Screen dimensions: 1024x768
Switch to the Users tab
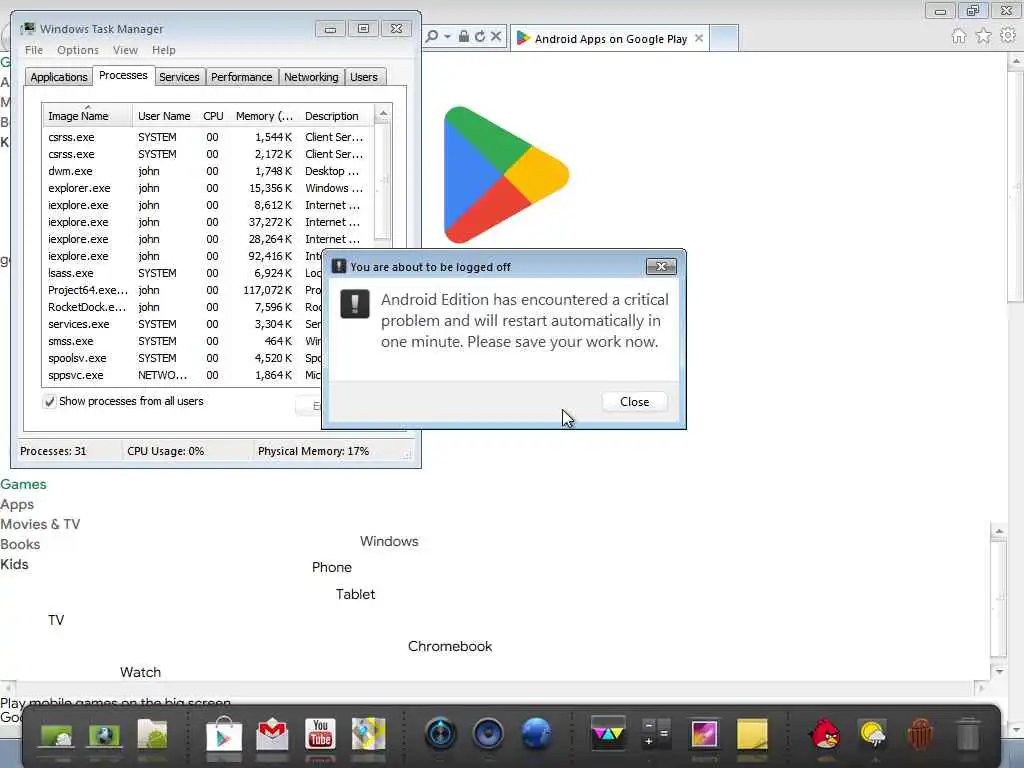pos(364,77)
